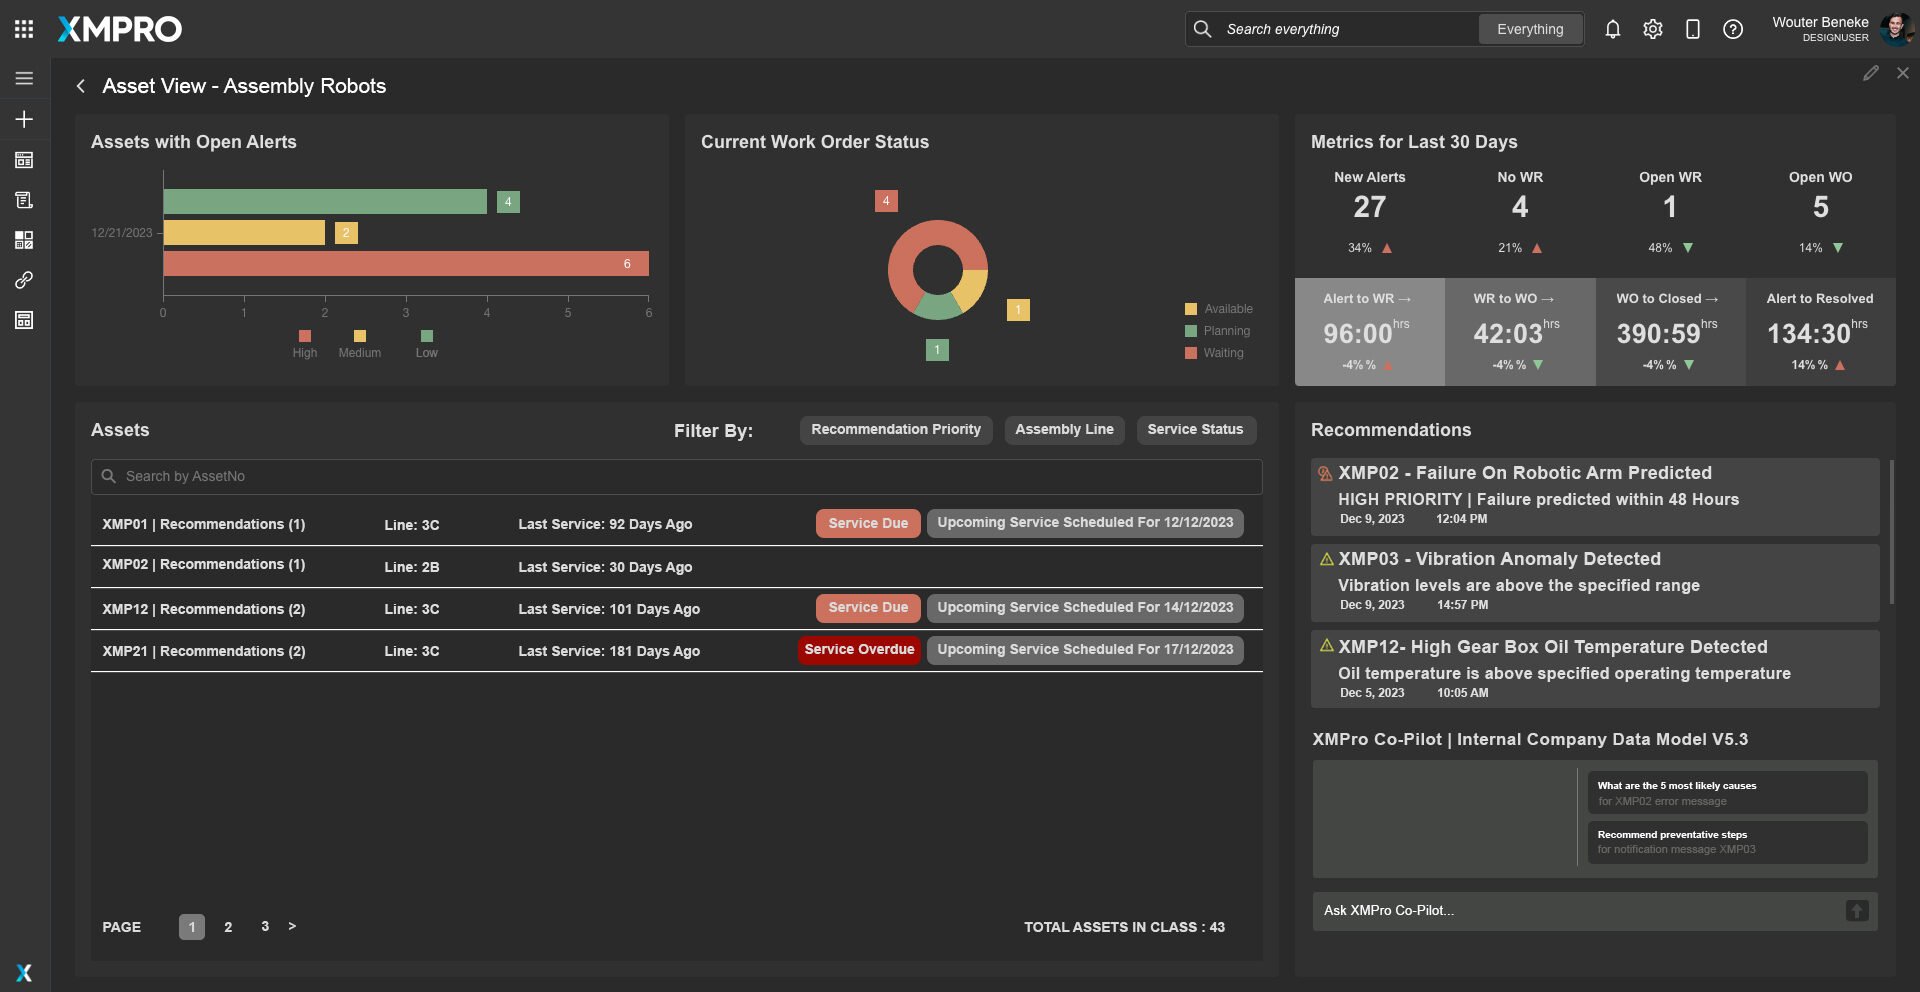Go to page 2 of assets
This screenshot has width=1920, height=992.
(228, 927)
